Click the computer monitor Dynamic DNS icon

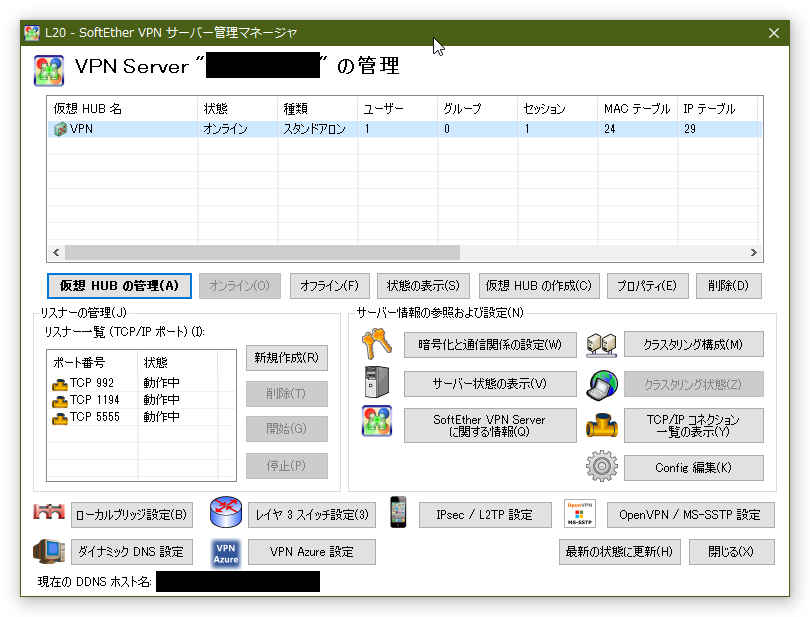point(49,551)
